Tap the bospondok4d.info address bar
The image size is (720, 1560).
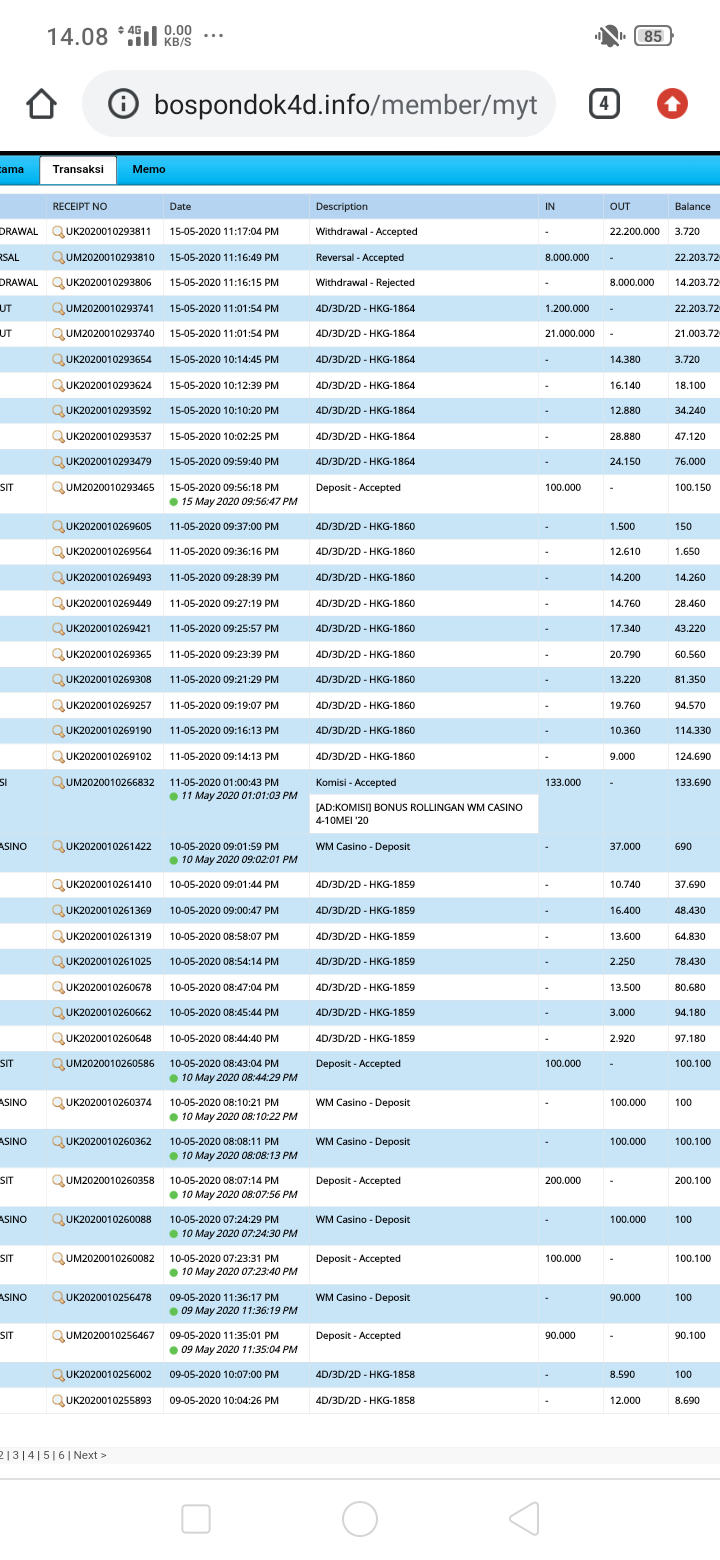(x=345, y=104)
